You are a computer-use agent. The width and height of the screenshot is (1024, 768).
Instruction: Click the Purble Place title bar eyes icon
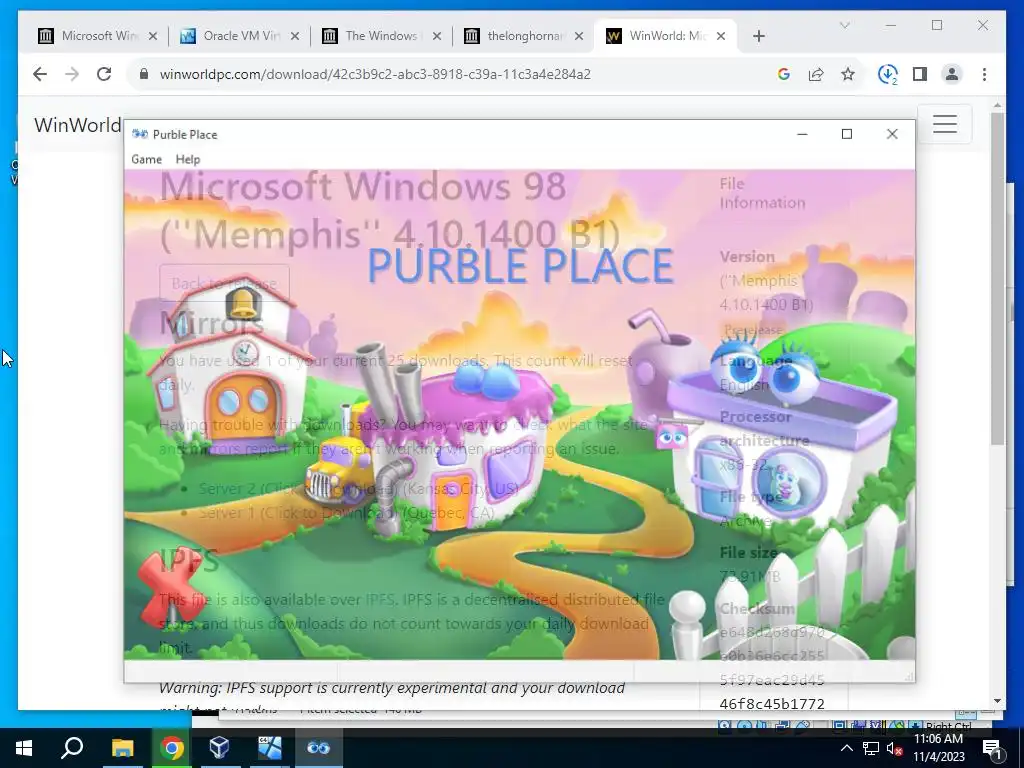(140, 134)
